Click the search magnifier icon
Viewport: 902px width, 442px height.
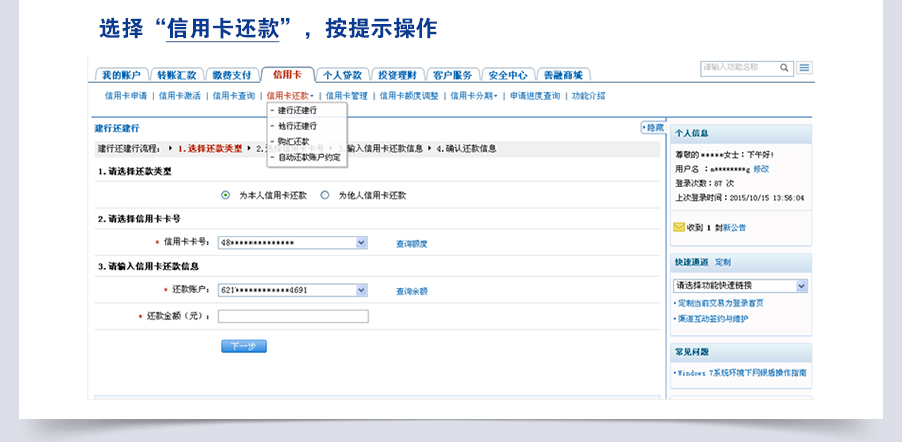785,68
